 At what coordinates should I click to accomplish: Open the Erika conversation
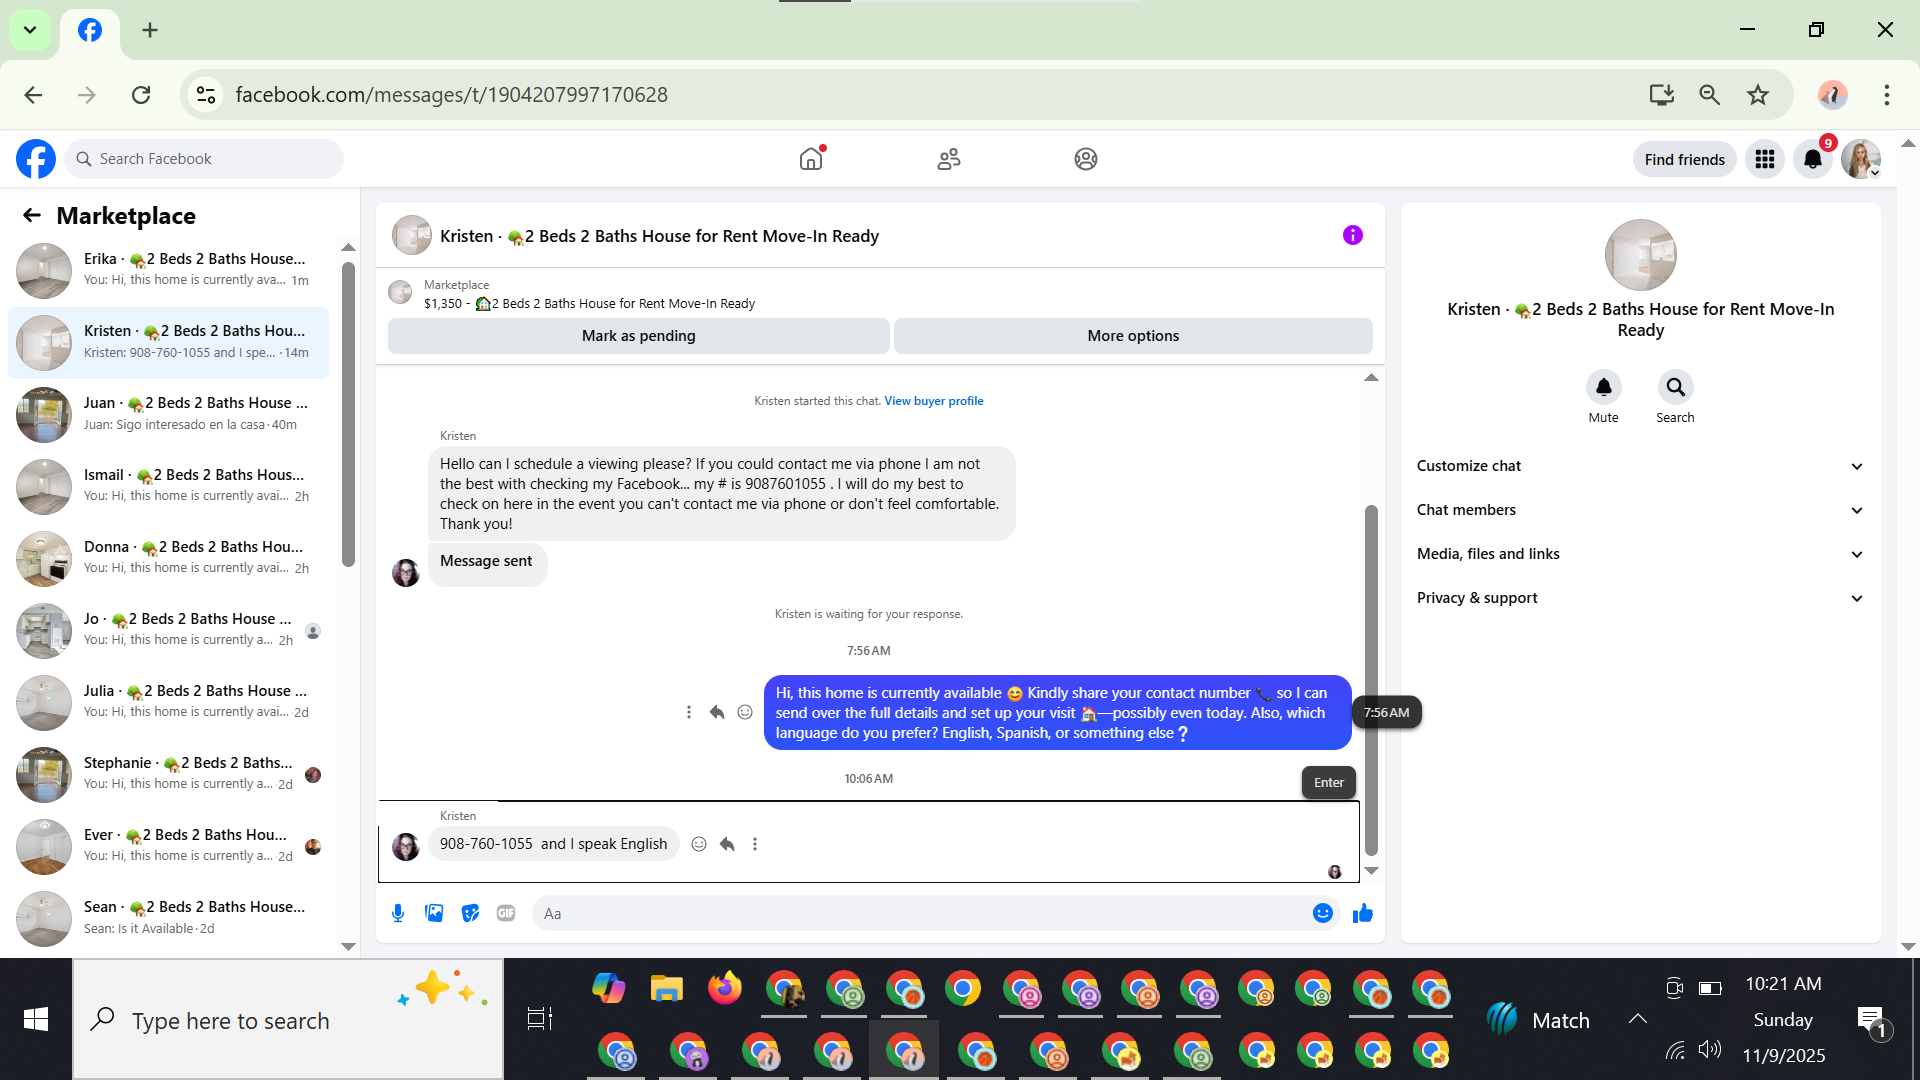[168, 270]
